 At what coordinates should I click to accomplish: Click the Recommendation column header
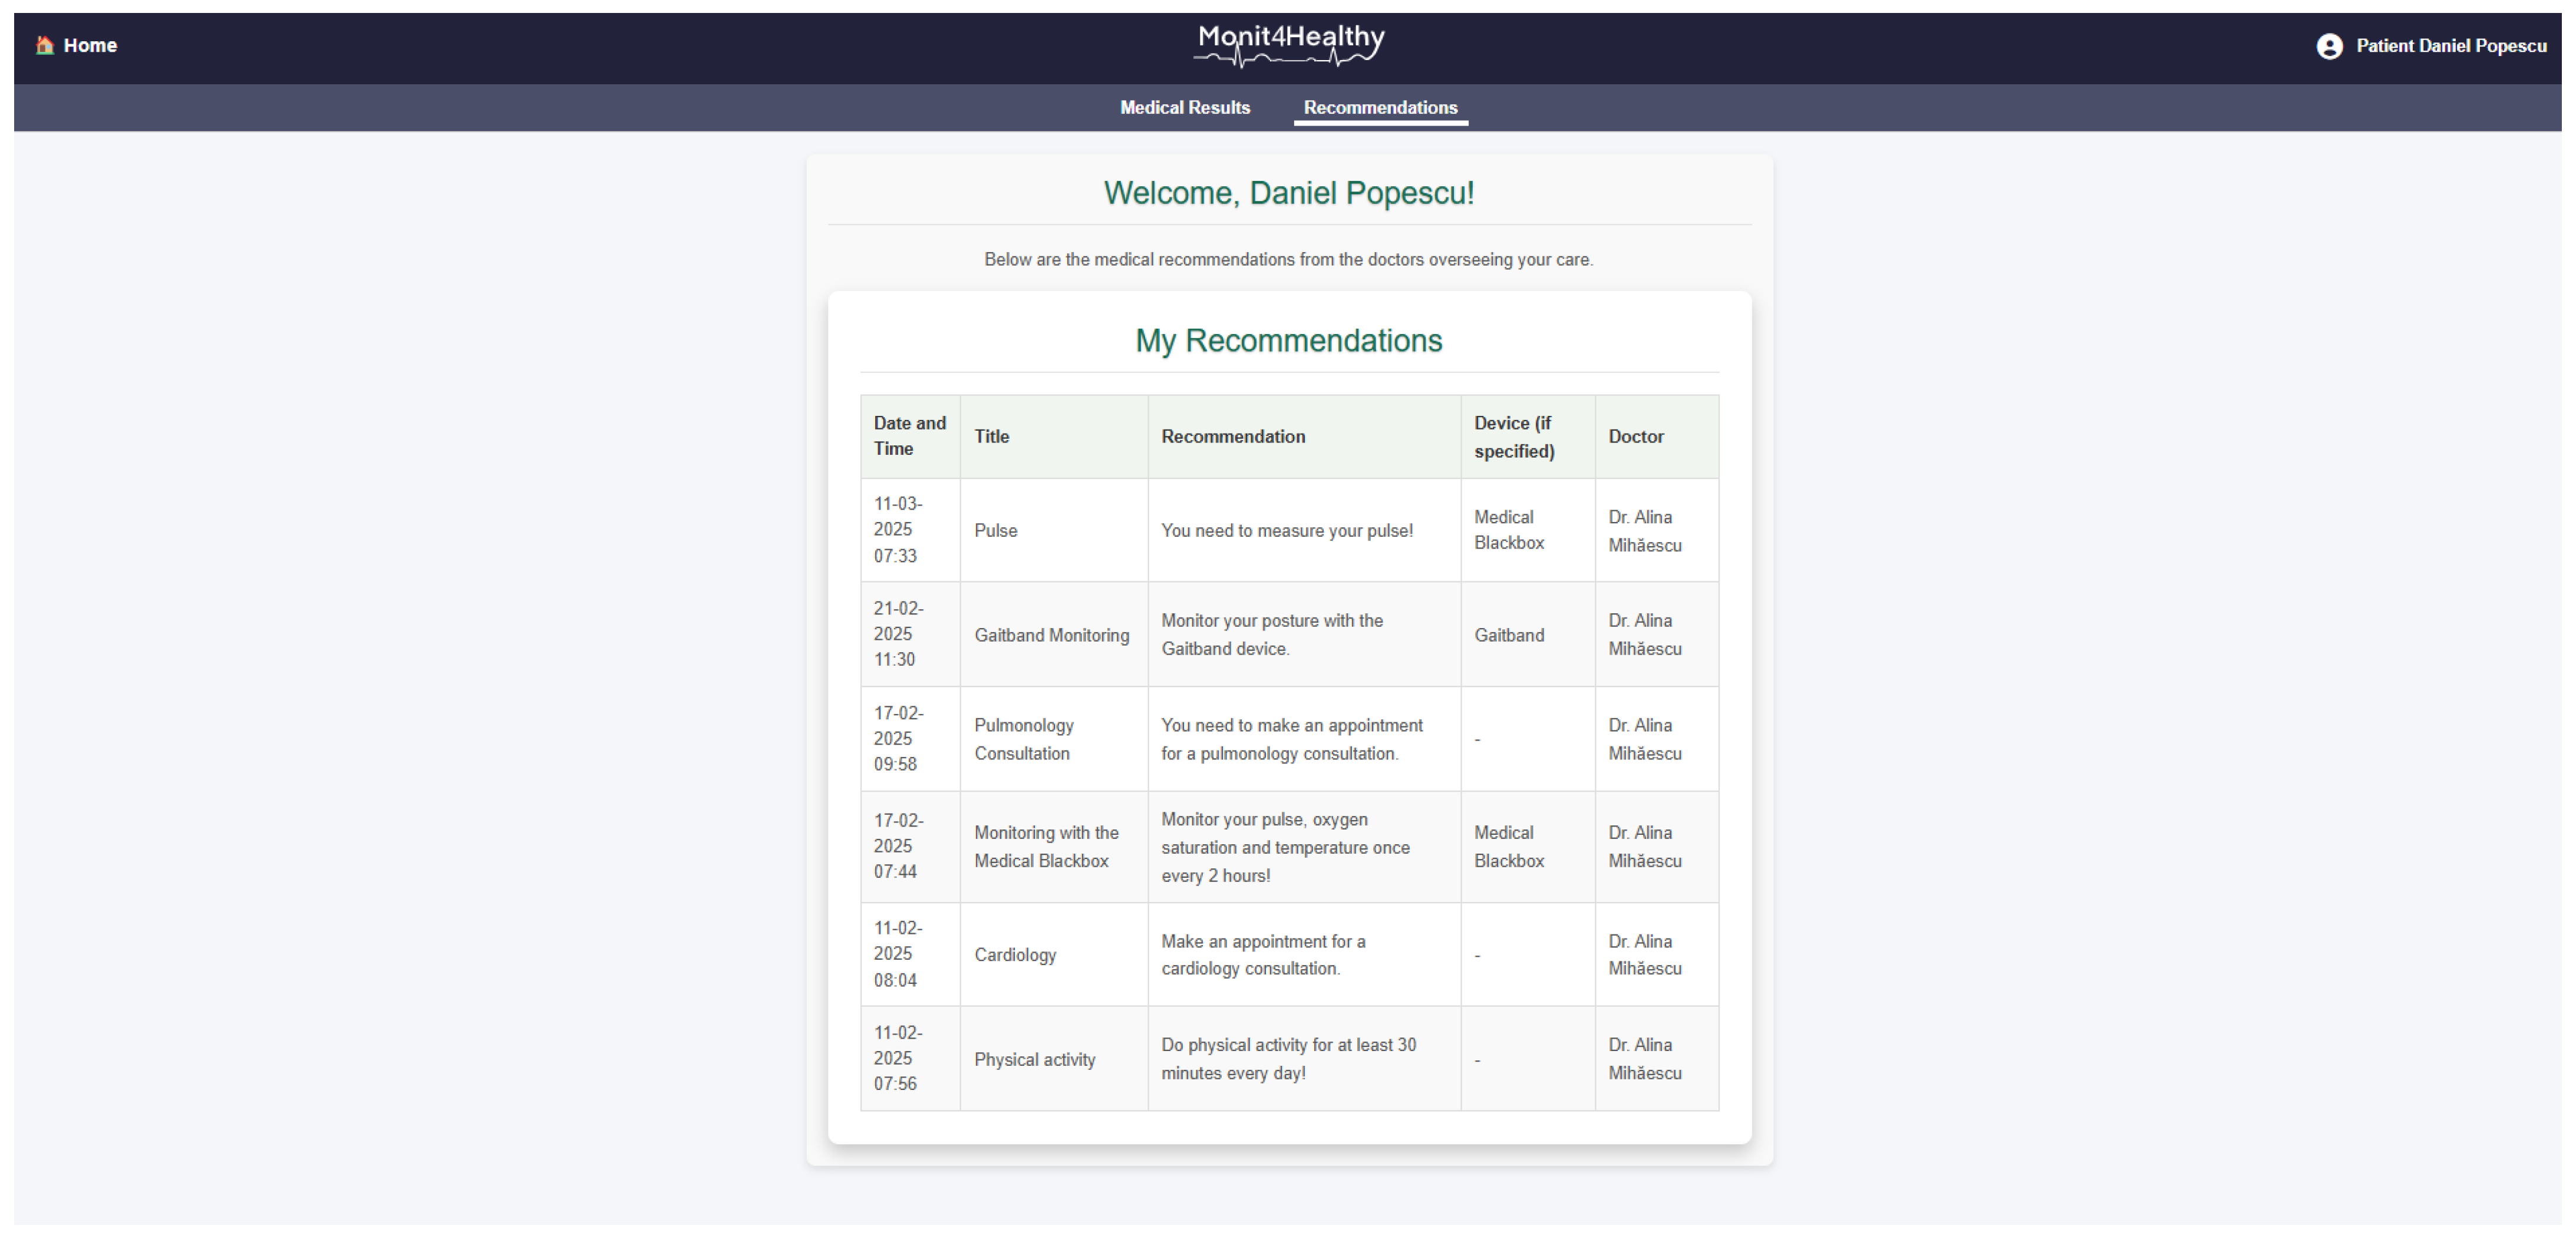point(1232,436)
